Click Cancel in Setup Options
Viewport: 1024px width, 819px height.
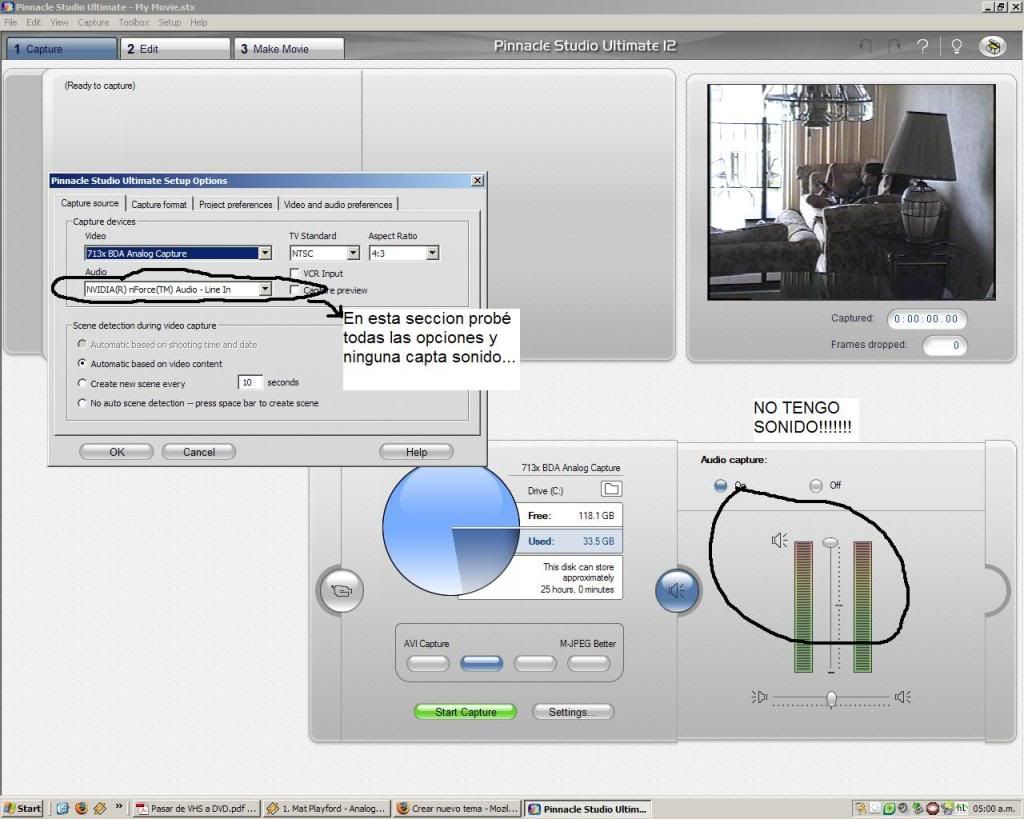tap(199, 451)
